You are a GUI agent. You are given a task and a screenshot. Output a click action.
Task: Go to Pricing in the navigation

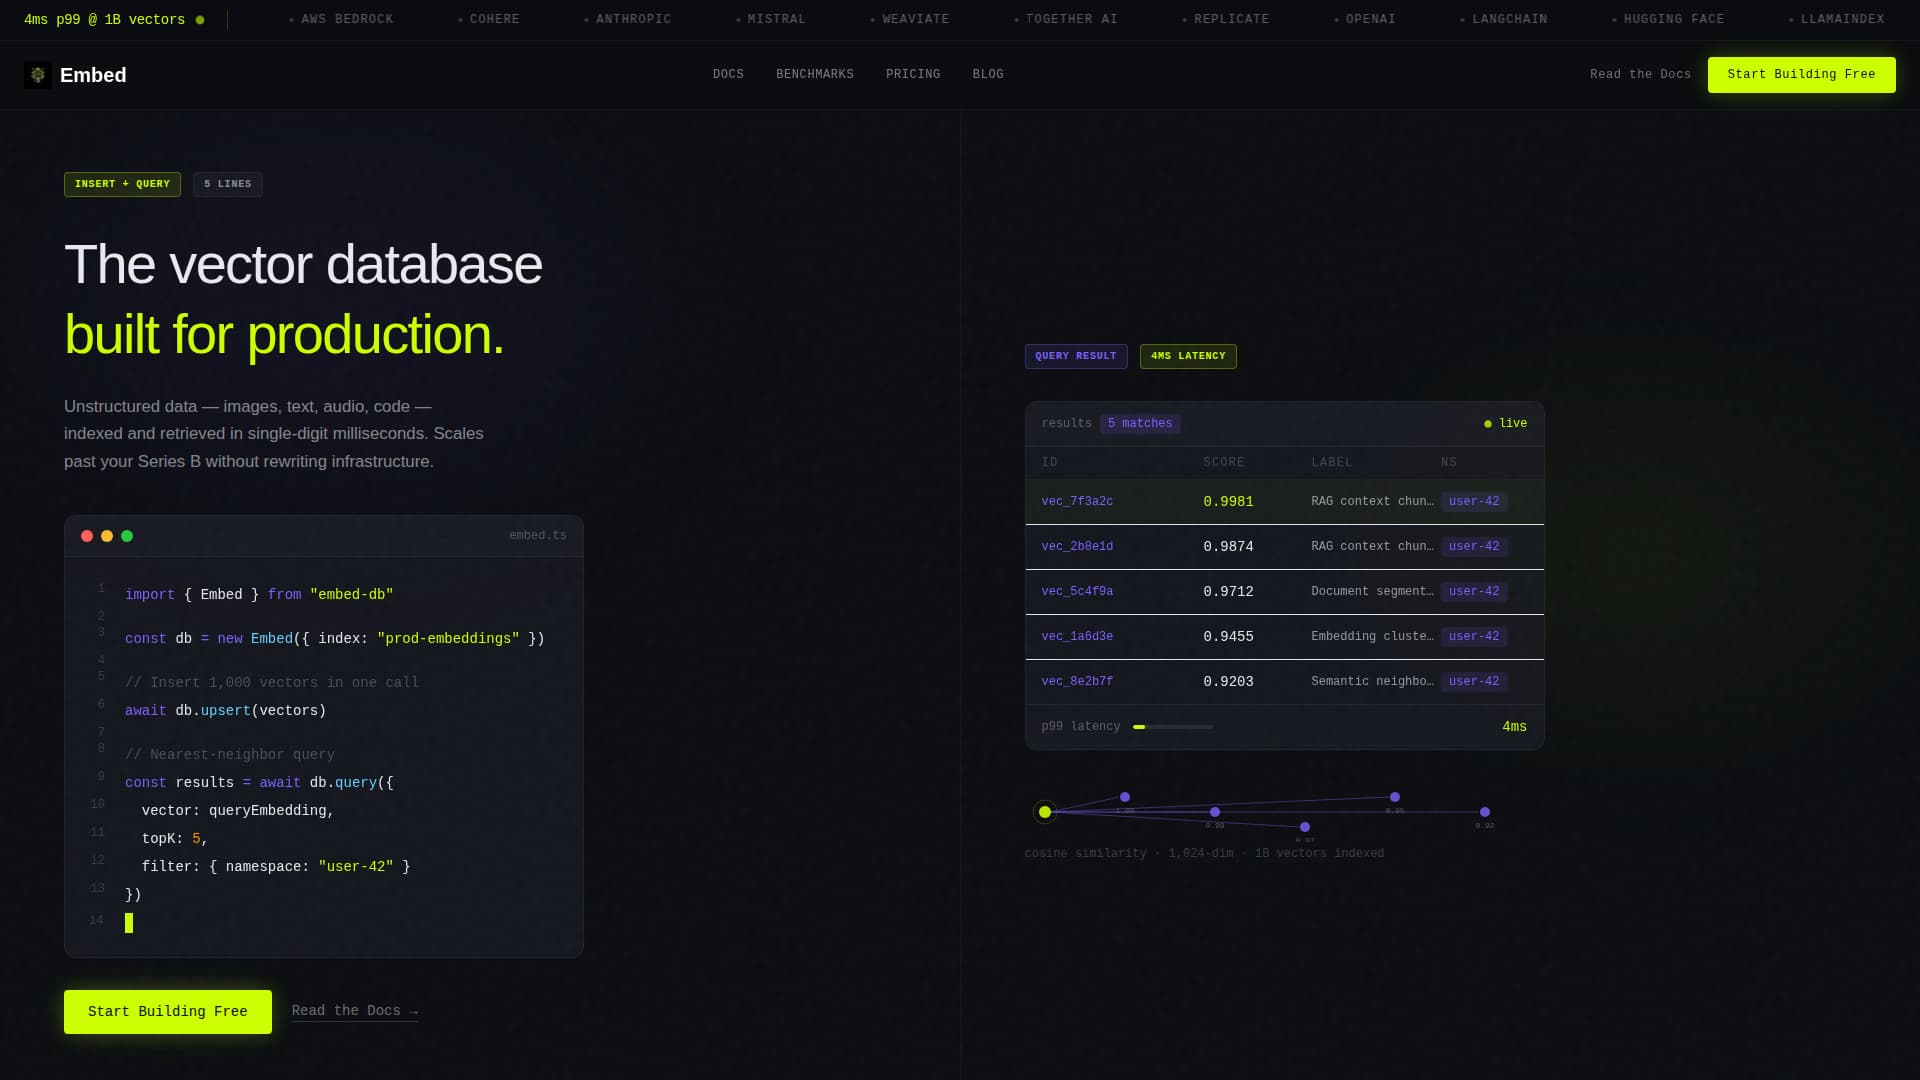[x=913, y=75]
